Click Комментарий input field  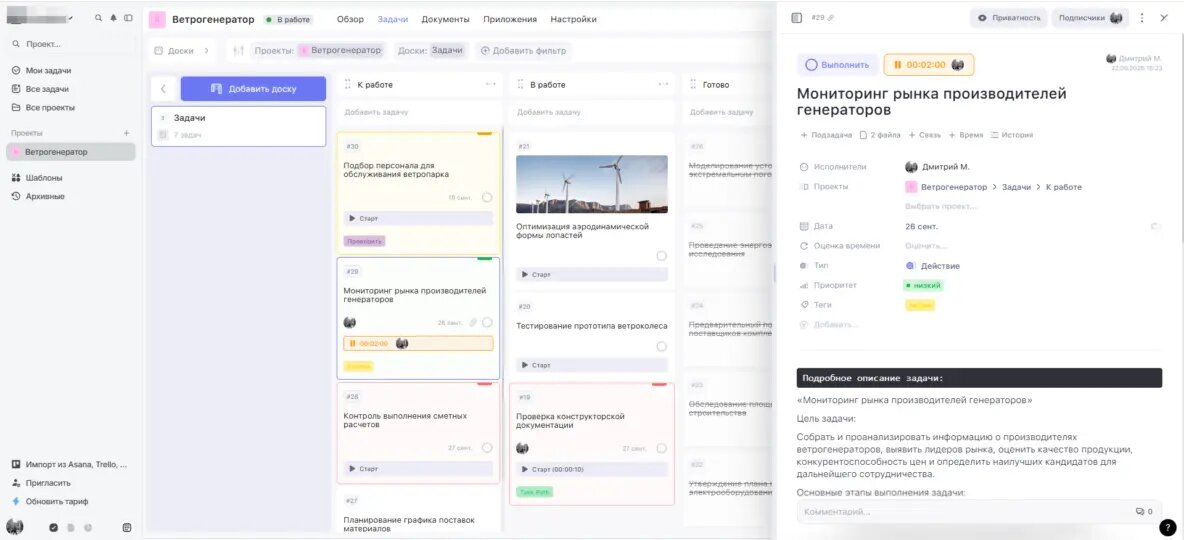(979, 511)
